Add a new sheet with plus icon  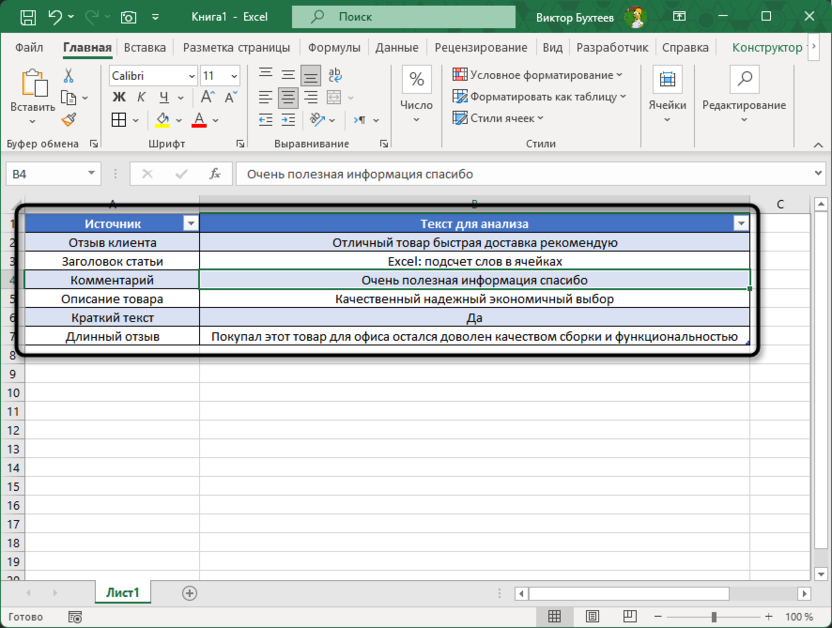[189, 593]
